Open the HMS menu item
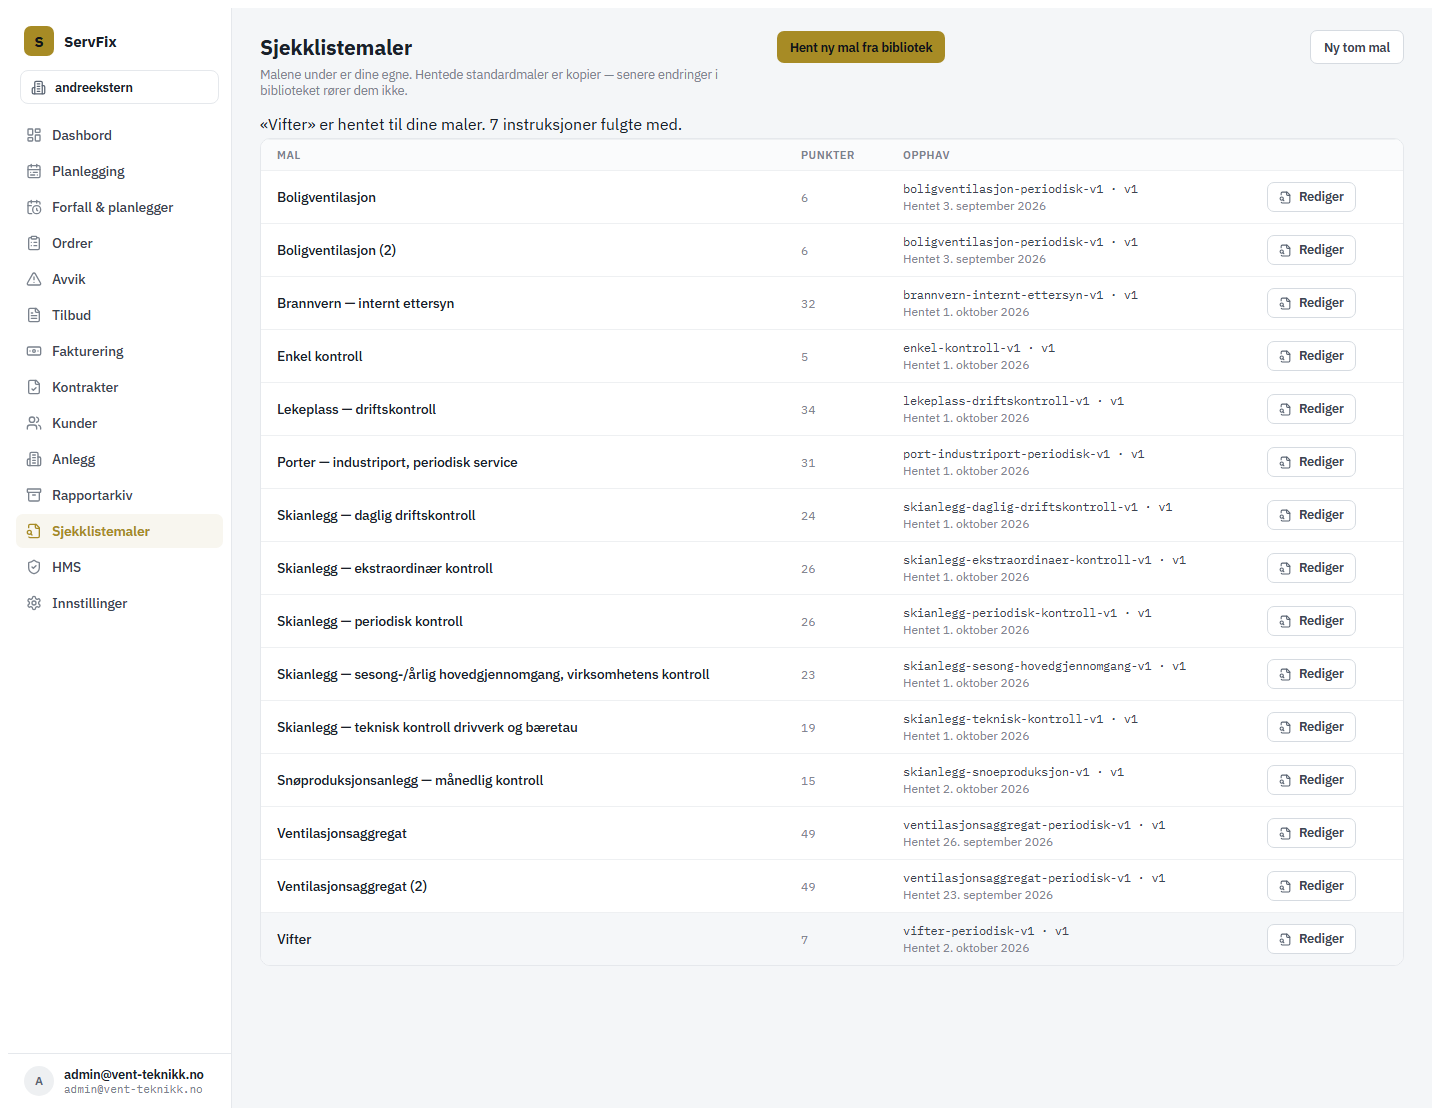This screenshot has width=1440, height=1116. (119, 567)
